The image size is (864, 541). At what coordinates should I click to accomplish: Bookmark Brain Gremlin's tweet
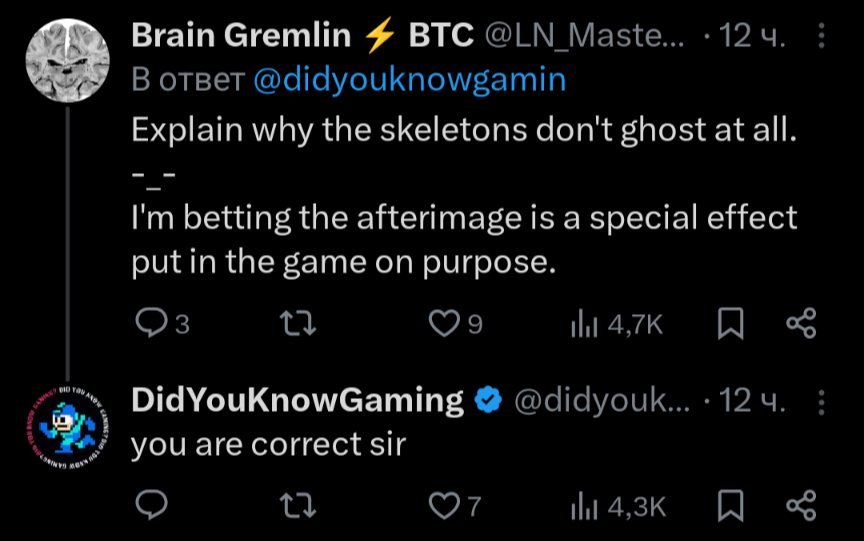pos(732,322)
